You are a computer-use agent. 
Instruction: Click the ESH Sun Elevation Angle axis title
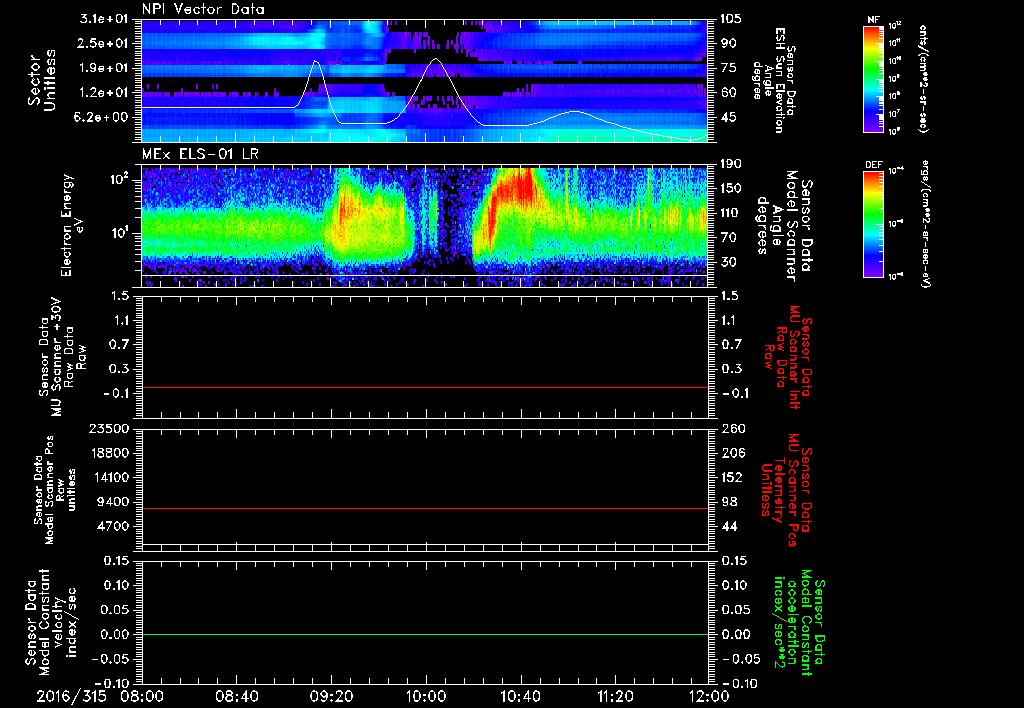774,80
